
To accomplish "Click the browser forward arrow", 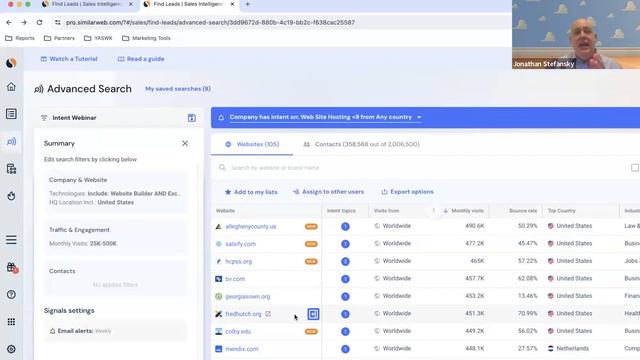I will pyautogui.click(x=24, y=22).
